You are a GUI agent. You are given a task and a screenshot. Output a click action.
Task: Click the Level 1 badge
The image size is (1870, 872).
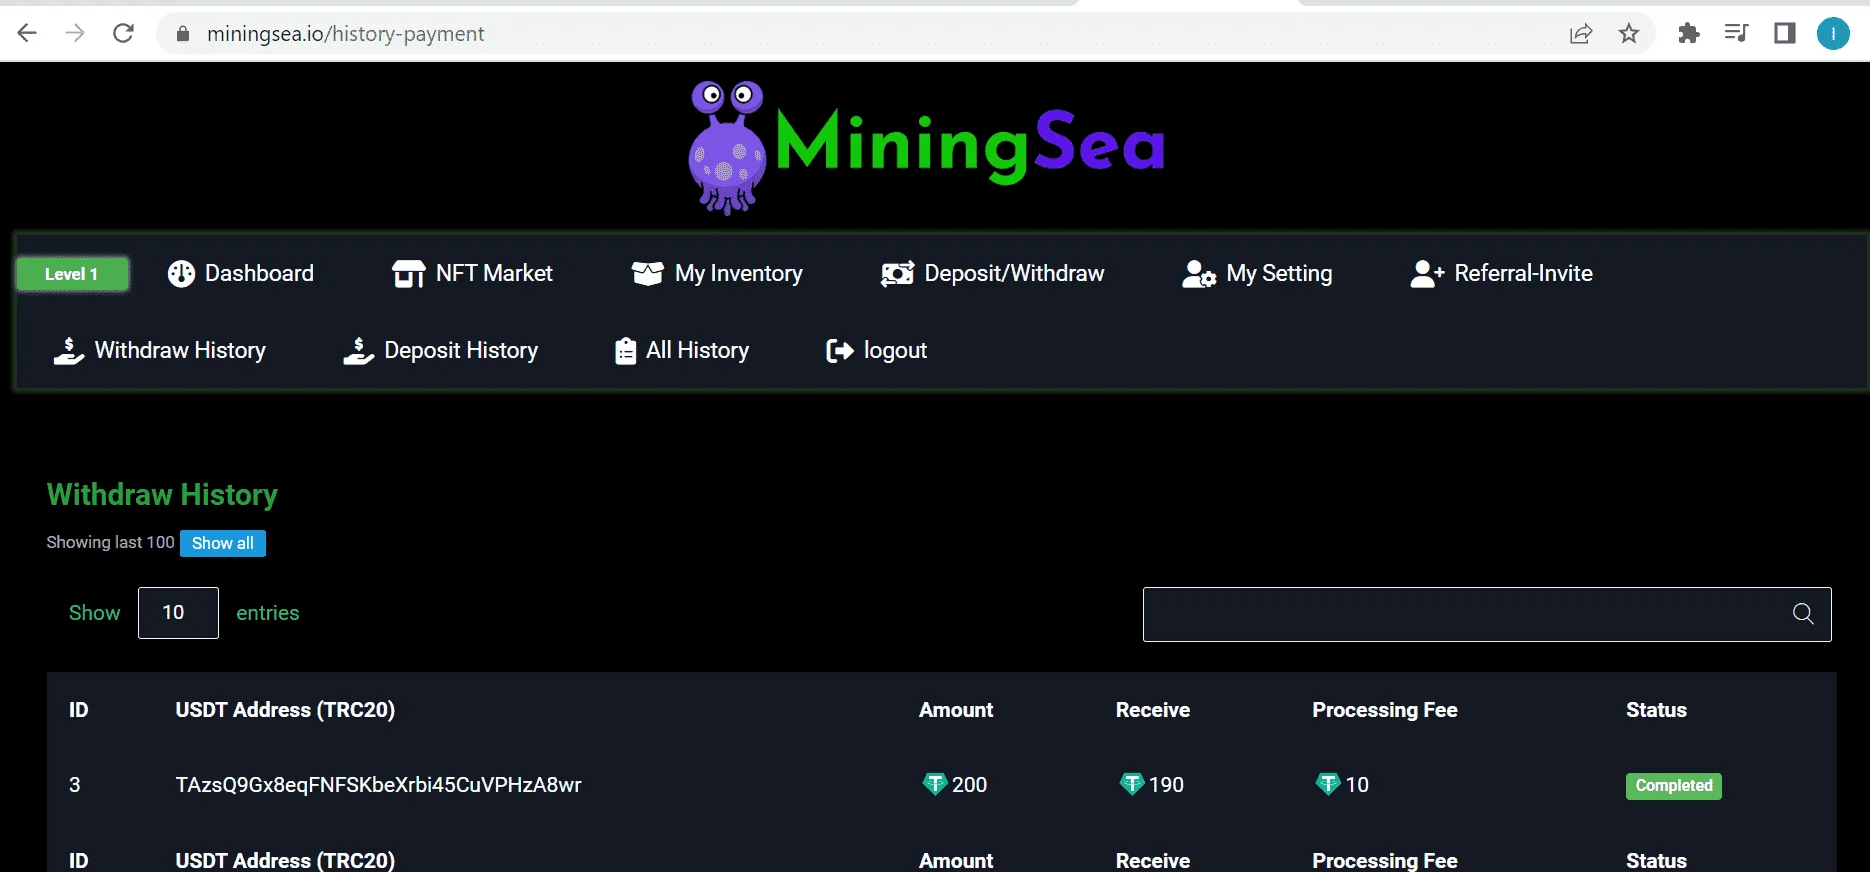[x=72, y=274]
